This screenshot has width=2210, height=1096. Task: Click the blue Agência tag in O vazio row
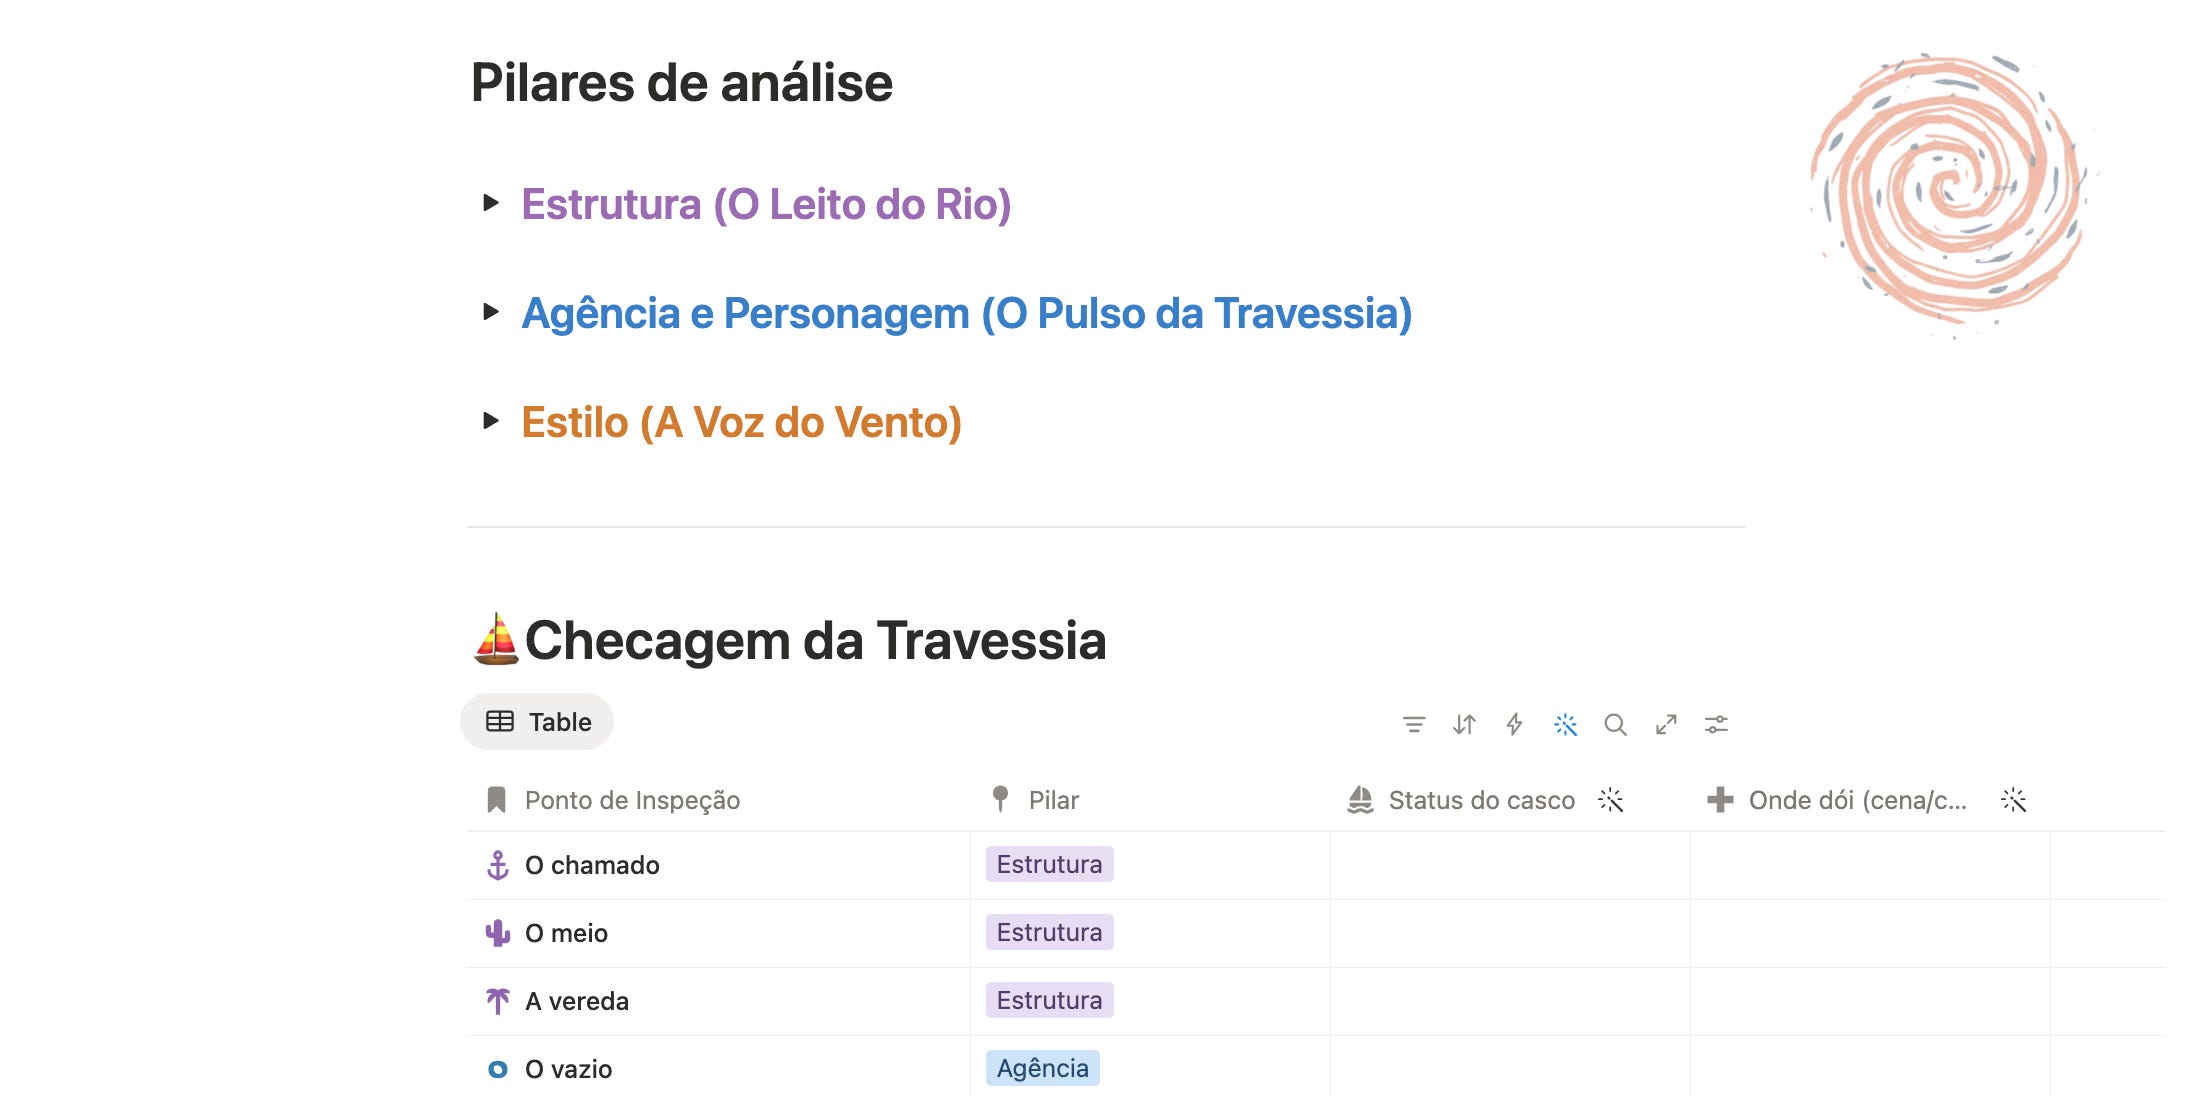(x=1042, y=1068)
